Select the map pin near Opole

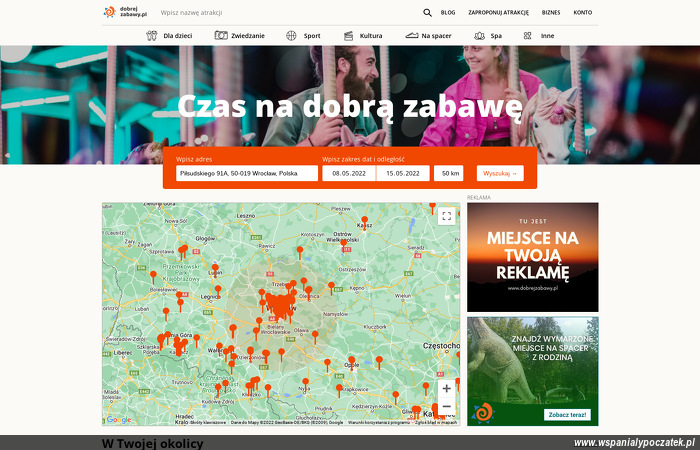352,362
